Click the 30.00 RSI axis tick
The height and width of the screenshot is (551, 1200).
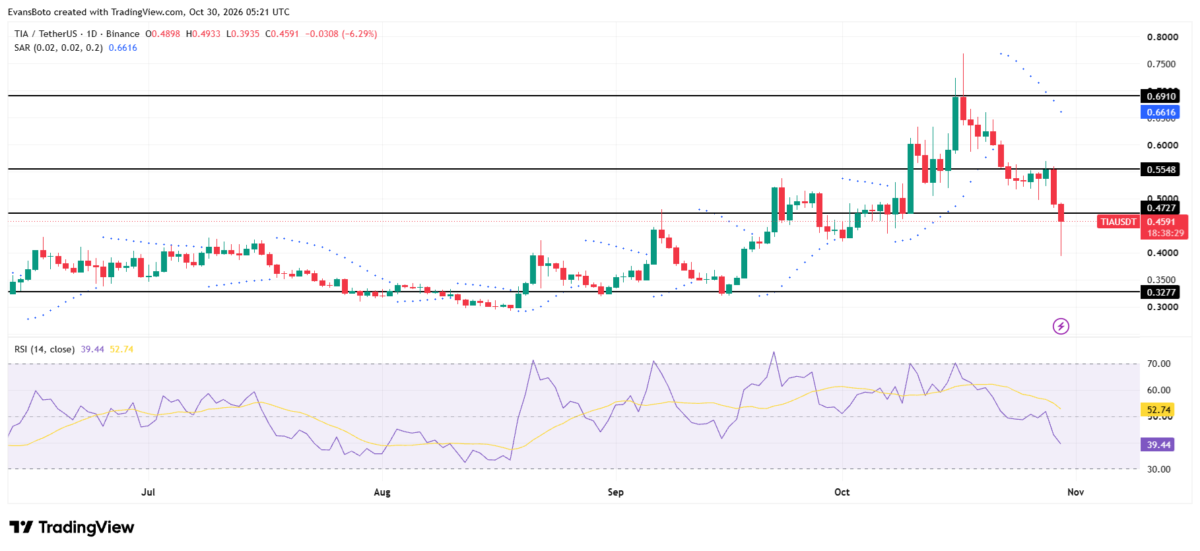pyautogui.click(x=1158, y=469)
